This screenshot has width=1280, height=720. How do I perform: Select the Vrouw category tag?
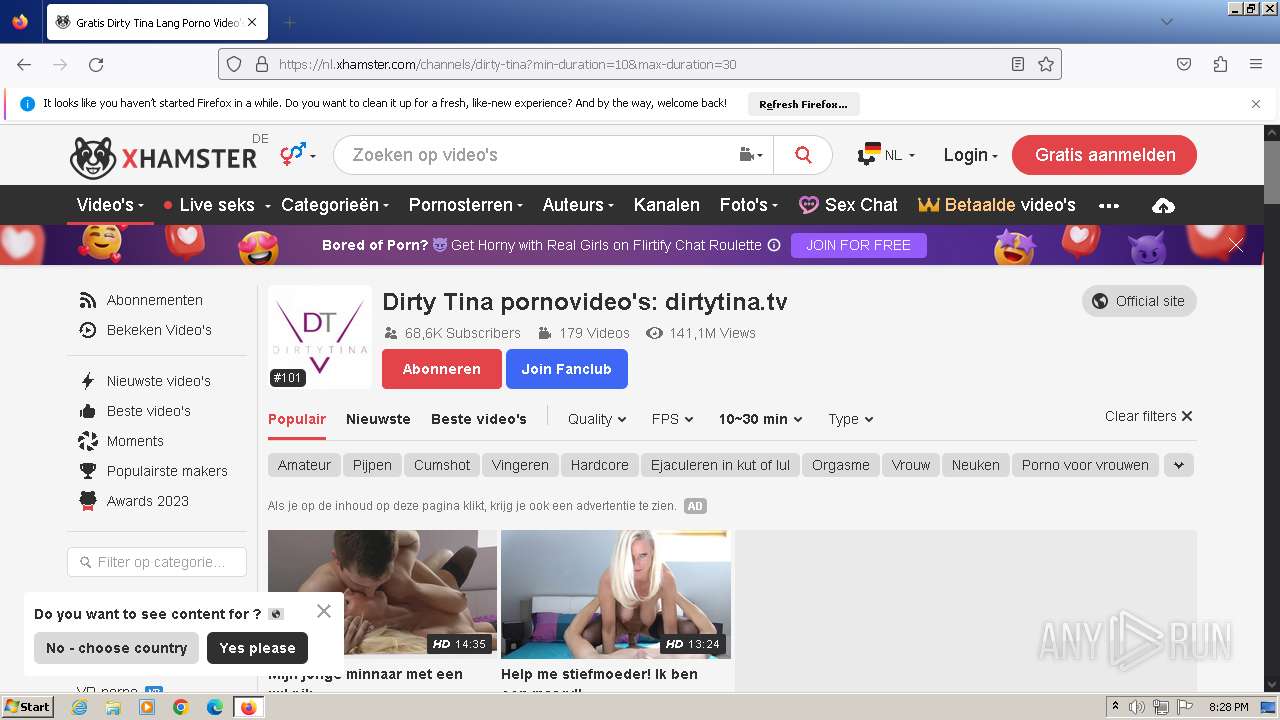coord(911,465)
